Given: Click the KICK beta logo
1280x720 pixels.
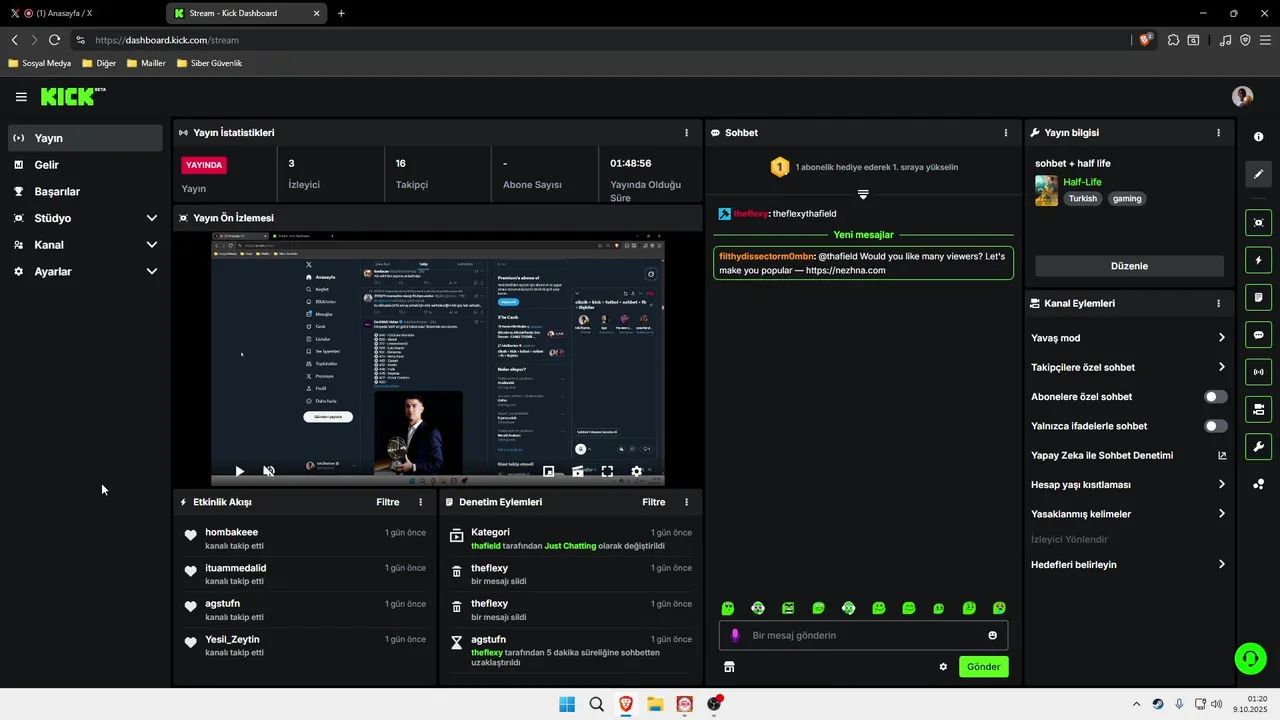Looking at the screenshot, I should pyautogui.click(x=73, y=97).
